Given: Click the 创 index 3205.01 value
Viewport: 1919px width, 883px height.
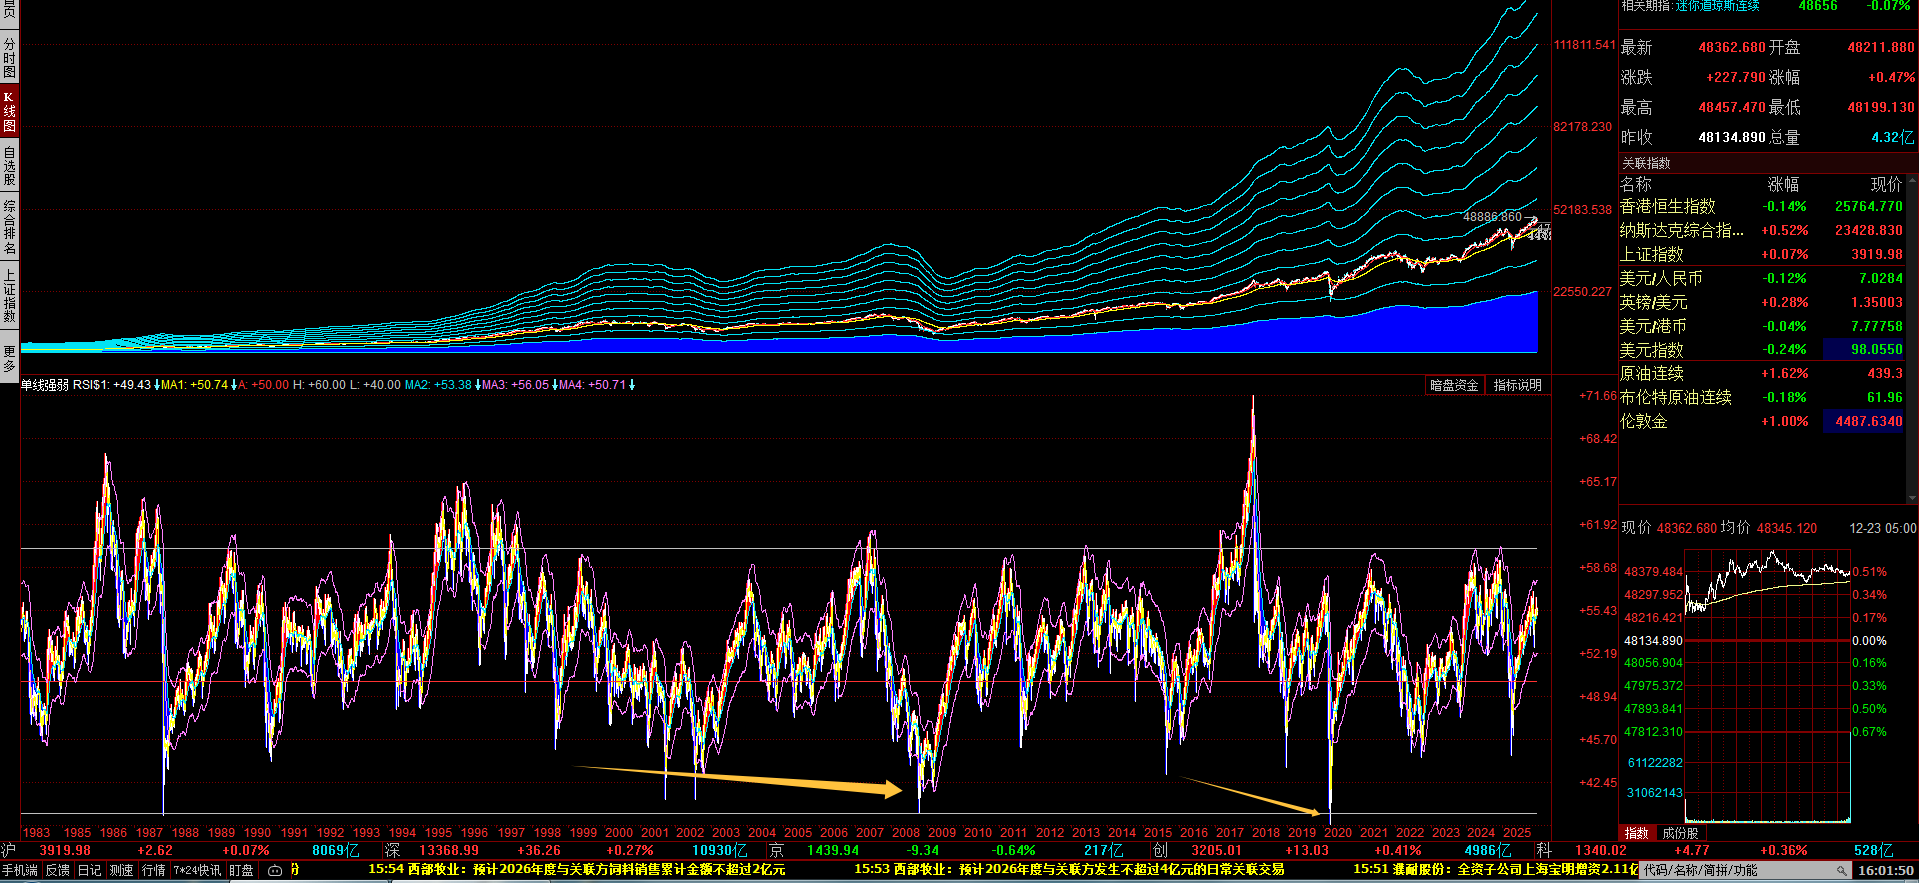Looking at the screenshot, I should pyautogui.click(x=1216, y=850).
